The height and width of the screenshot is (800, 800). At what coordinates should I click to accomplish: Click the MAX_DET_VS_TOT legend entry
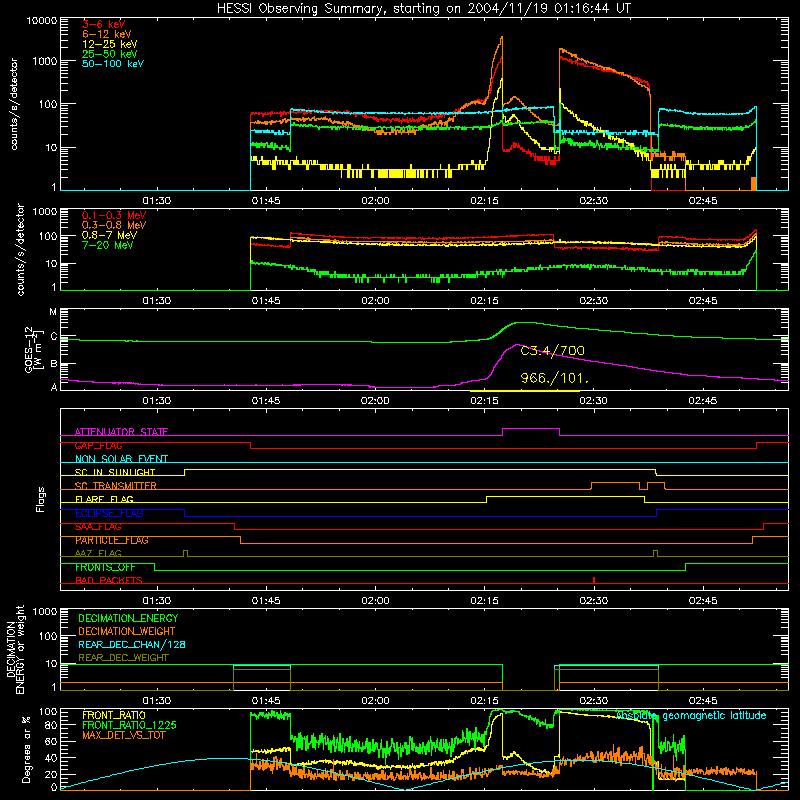tap(123, 735)
